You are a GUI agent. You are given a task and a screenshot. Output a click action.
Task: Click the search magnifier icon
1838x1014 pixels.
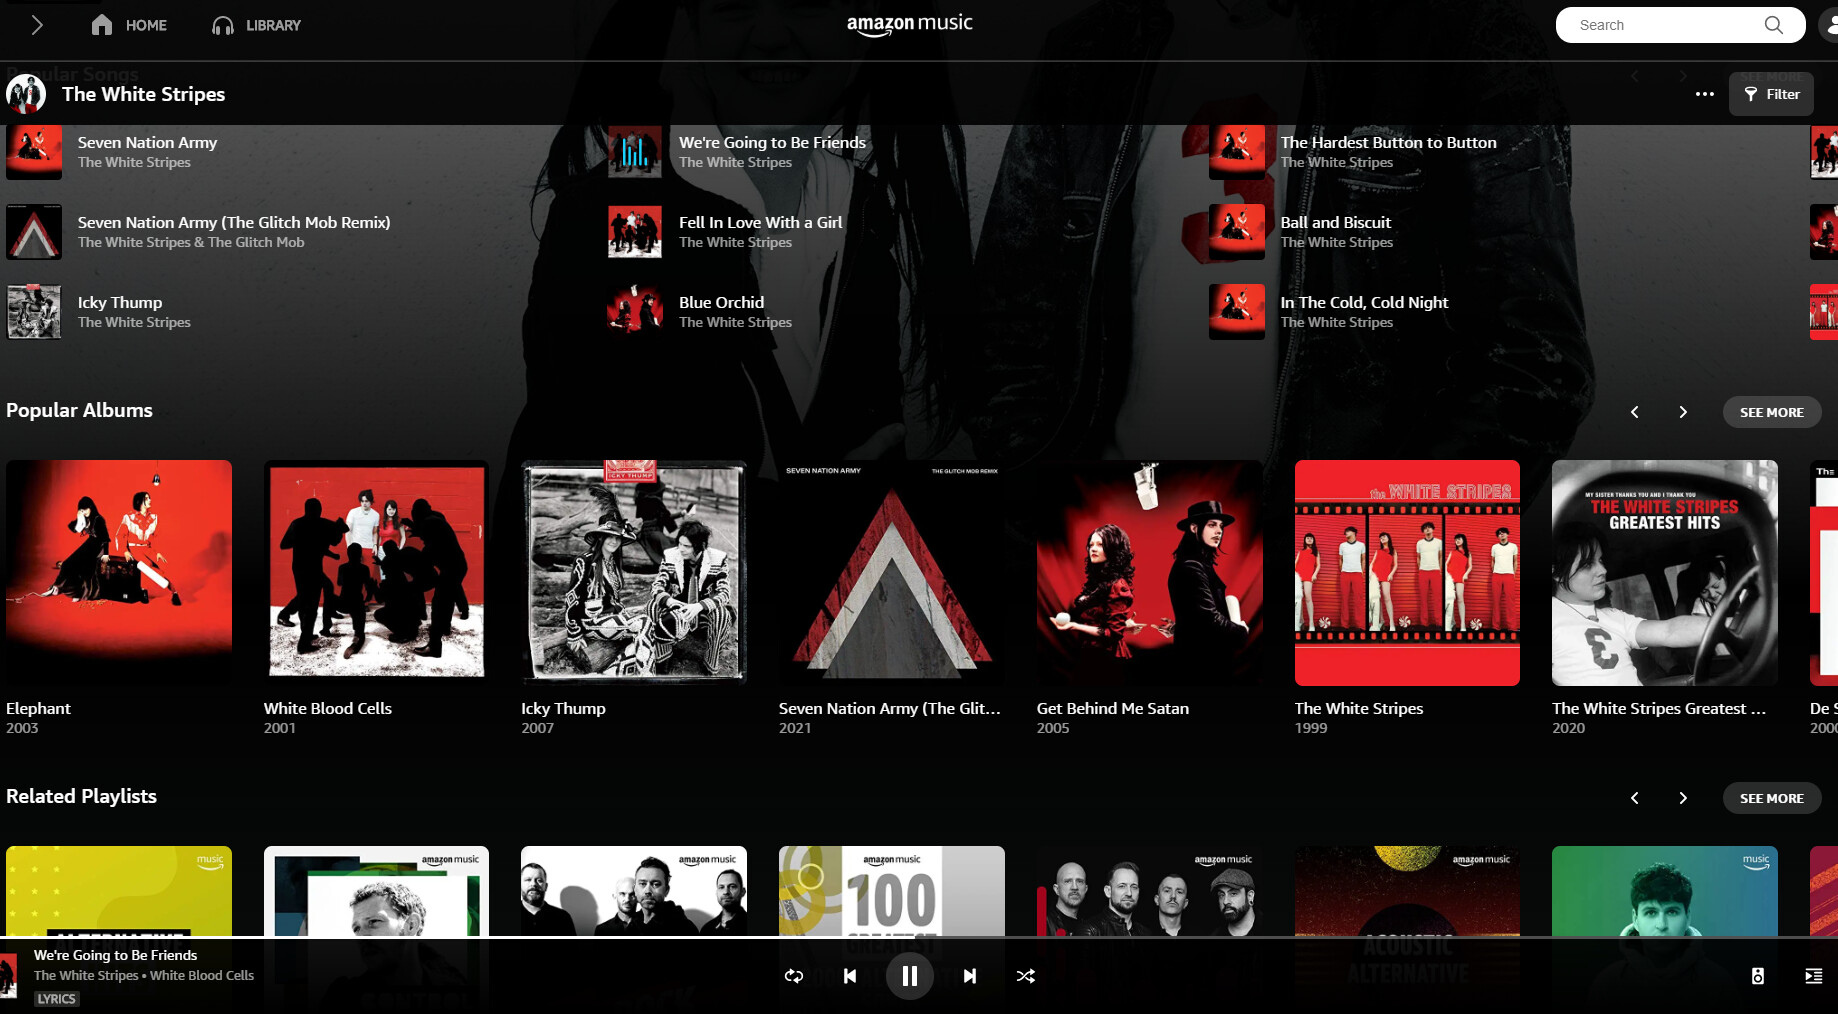click(x=1774, y=25)
